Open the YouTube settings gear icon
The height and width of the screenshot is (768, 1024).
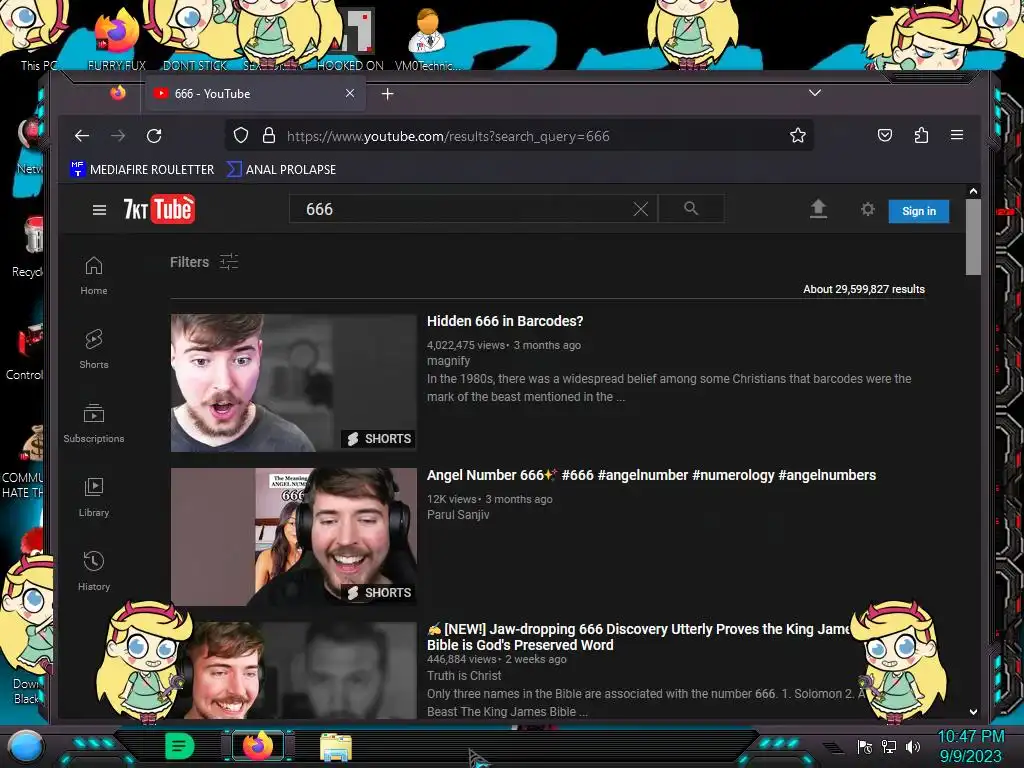[x=867, y=209]
